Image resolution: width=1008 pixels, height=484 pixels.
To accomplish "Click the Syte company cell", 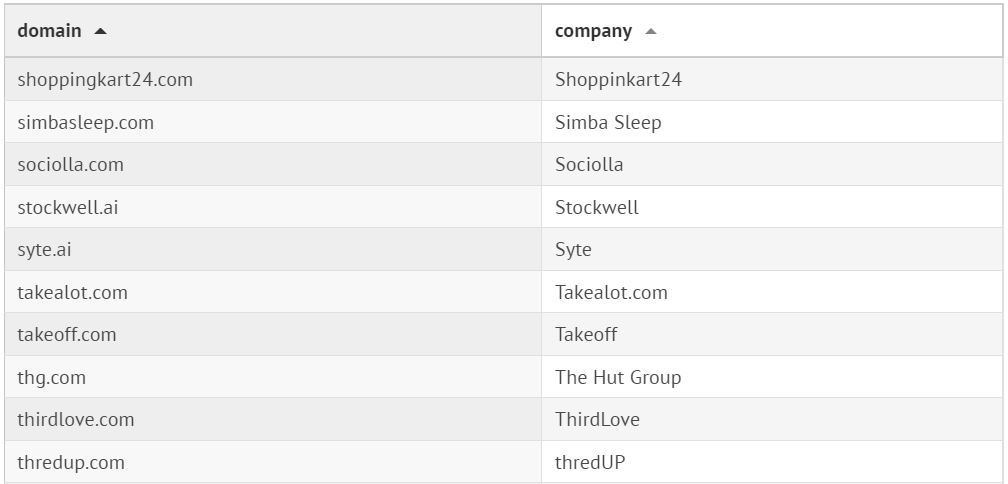I will tap(573, 250).
